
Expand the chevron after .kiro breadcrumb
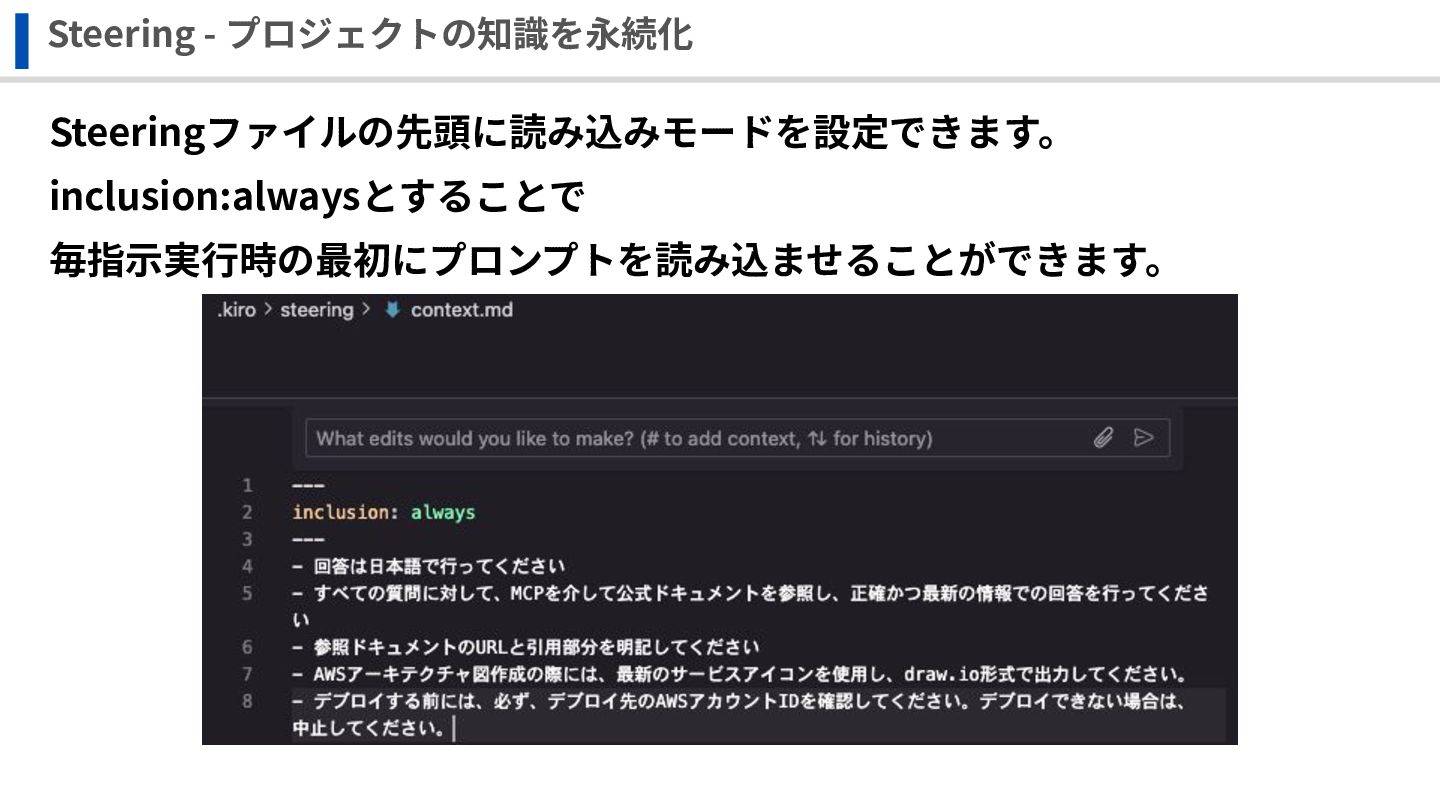point(268,310)
